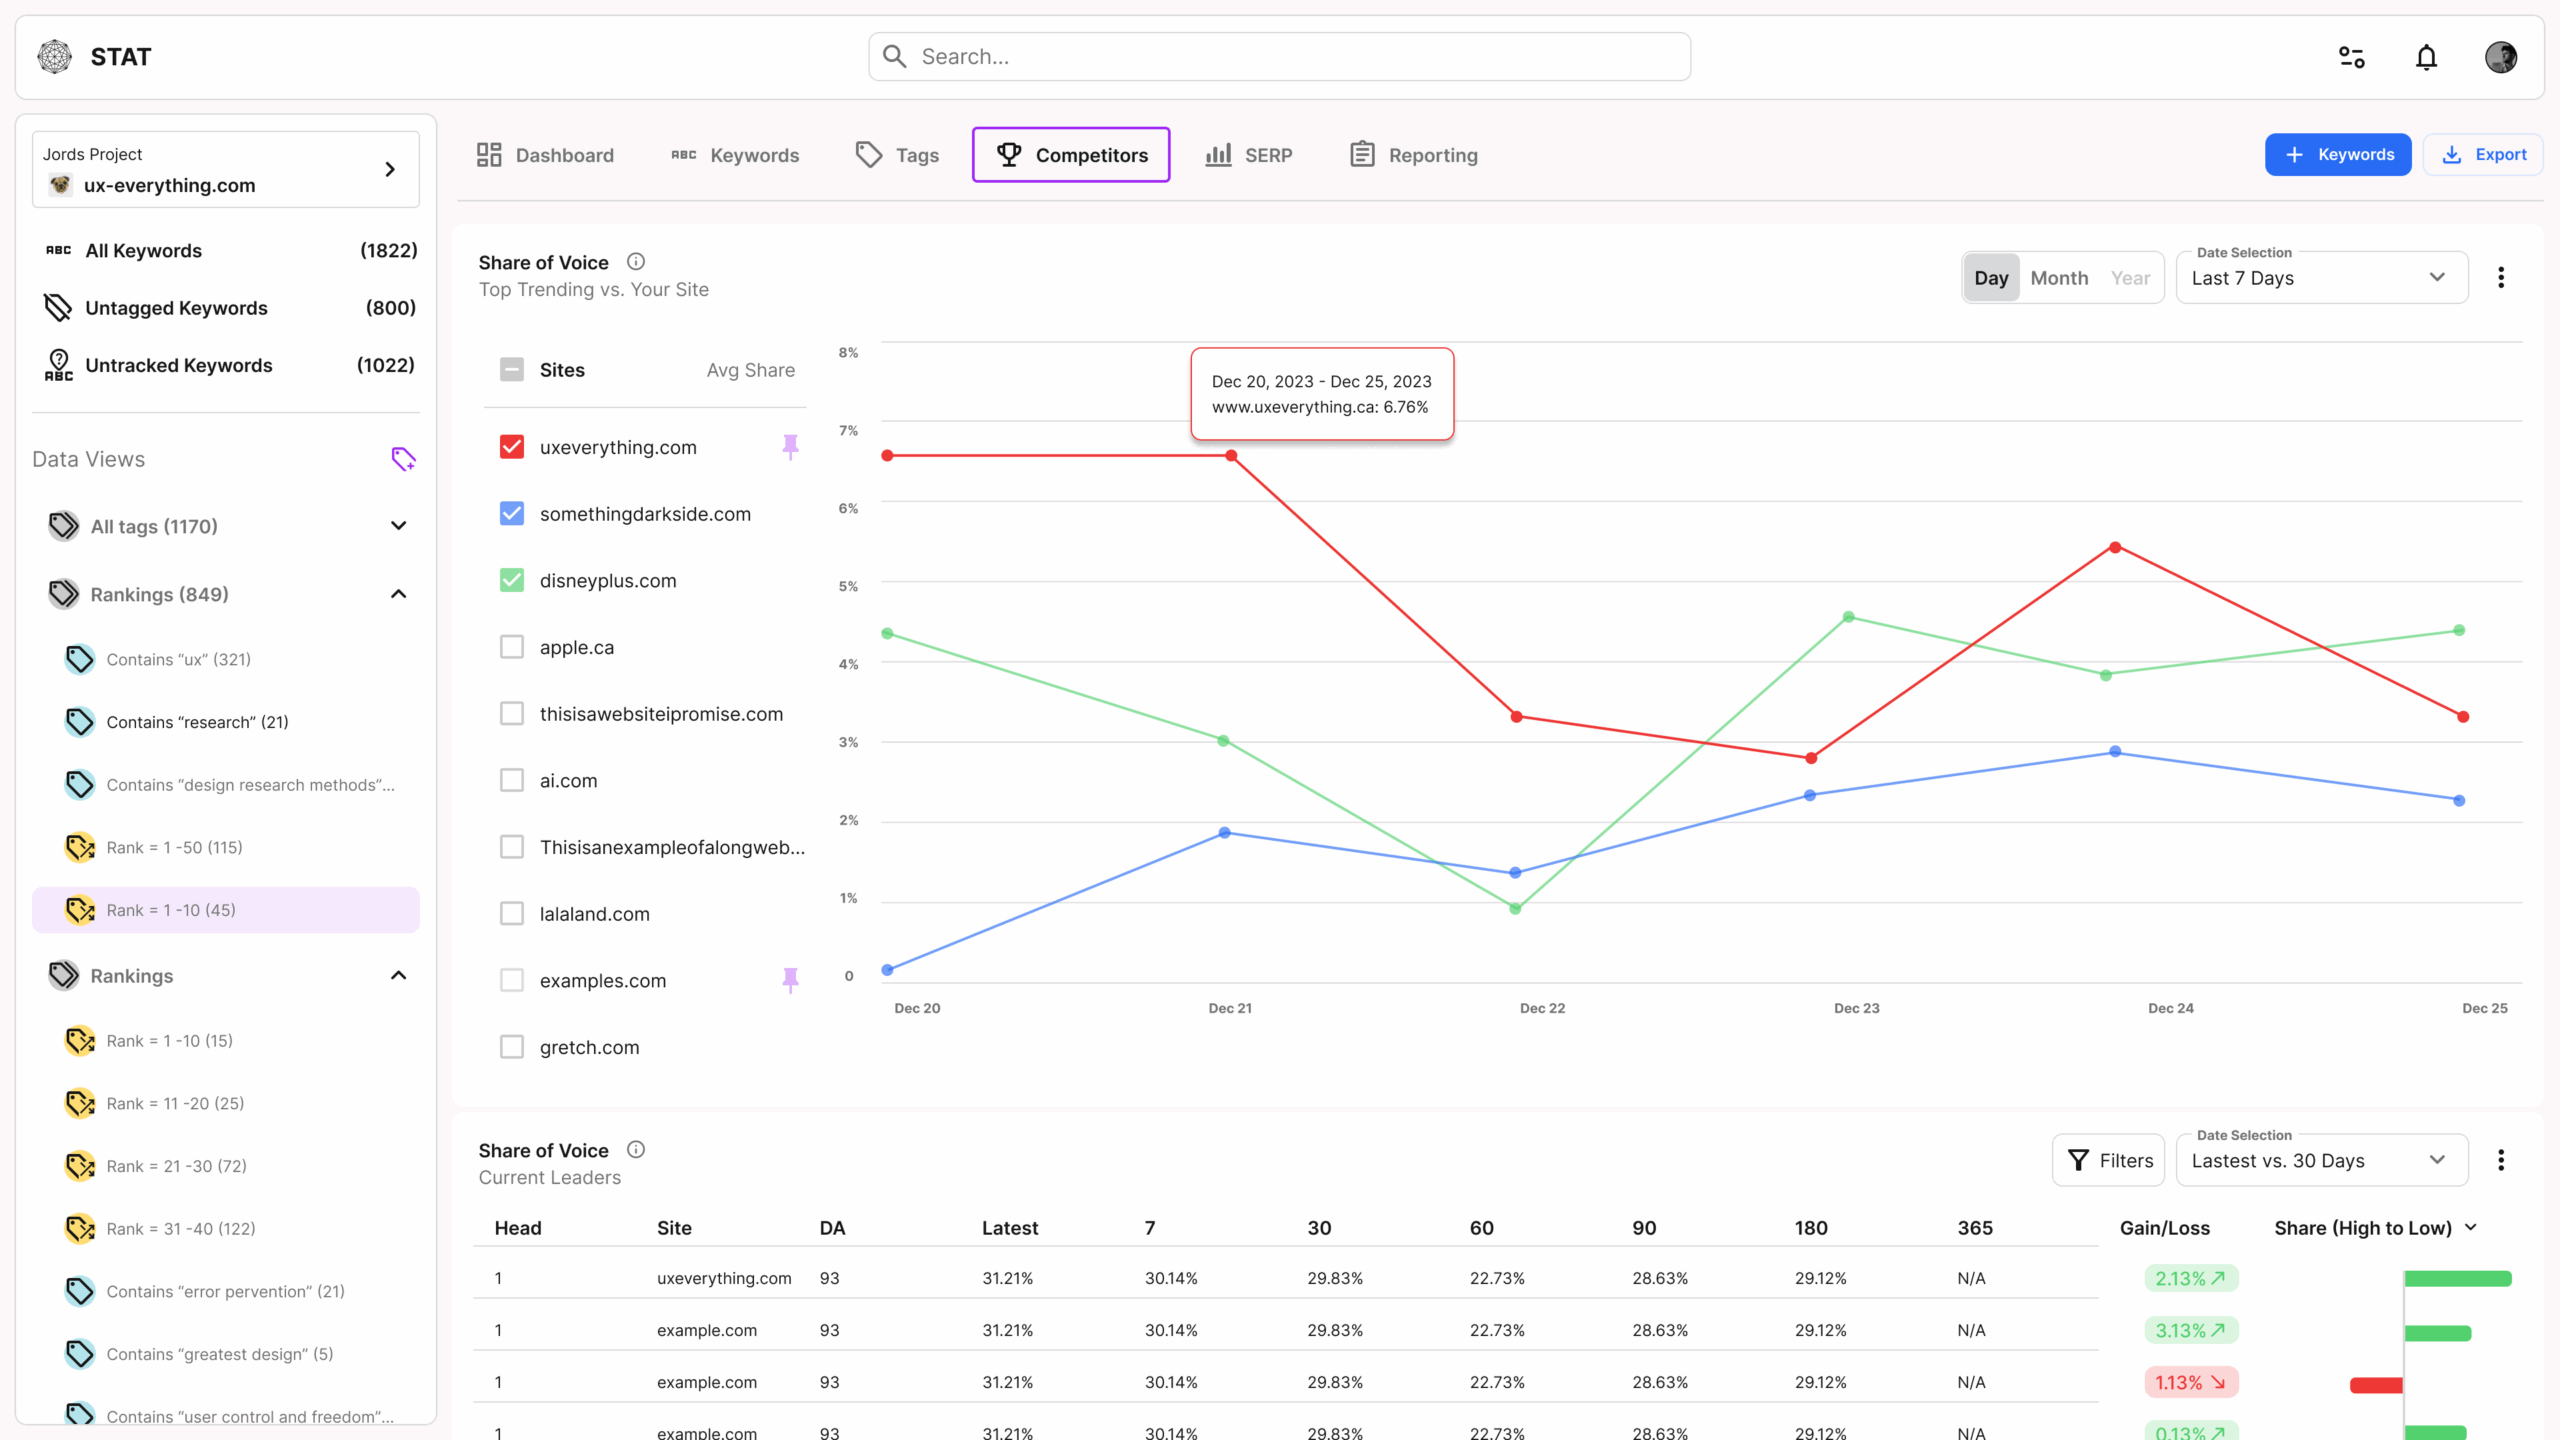Screen dimensions: 2560x1440
Task: Uncheck disneyplus.com checkbox
Action: [x=512, y=580]
